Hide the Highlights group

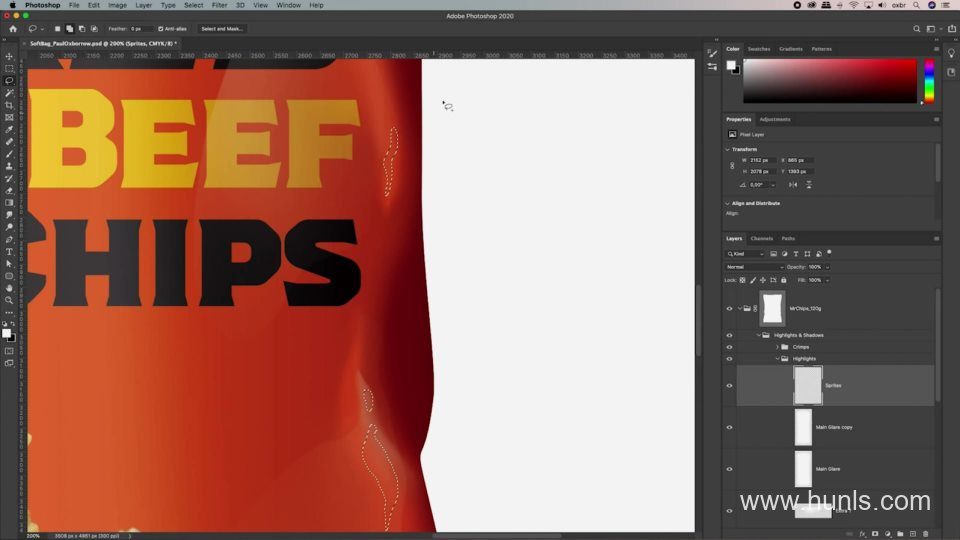coord(729,359)
